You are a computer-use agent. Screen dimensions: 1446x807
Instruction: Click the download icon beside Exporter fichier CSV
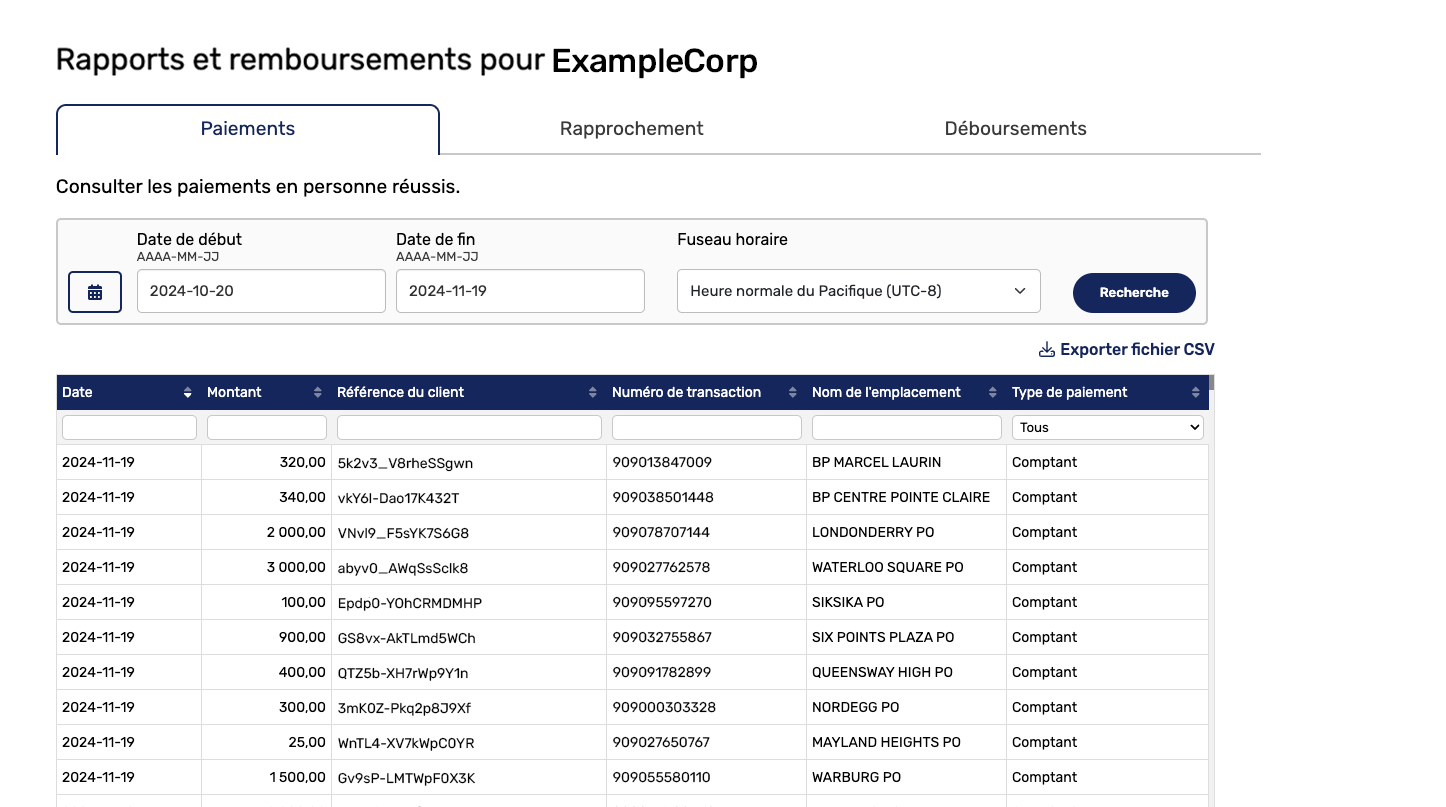pos(1047,350)
